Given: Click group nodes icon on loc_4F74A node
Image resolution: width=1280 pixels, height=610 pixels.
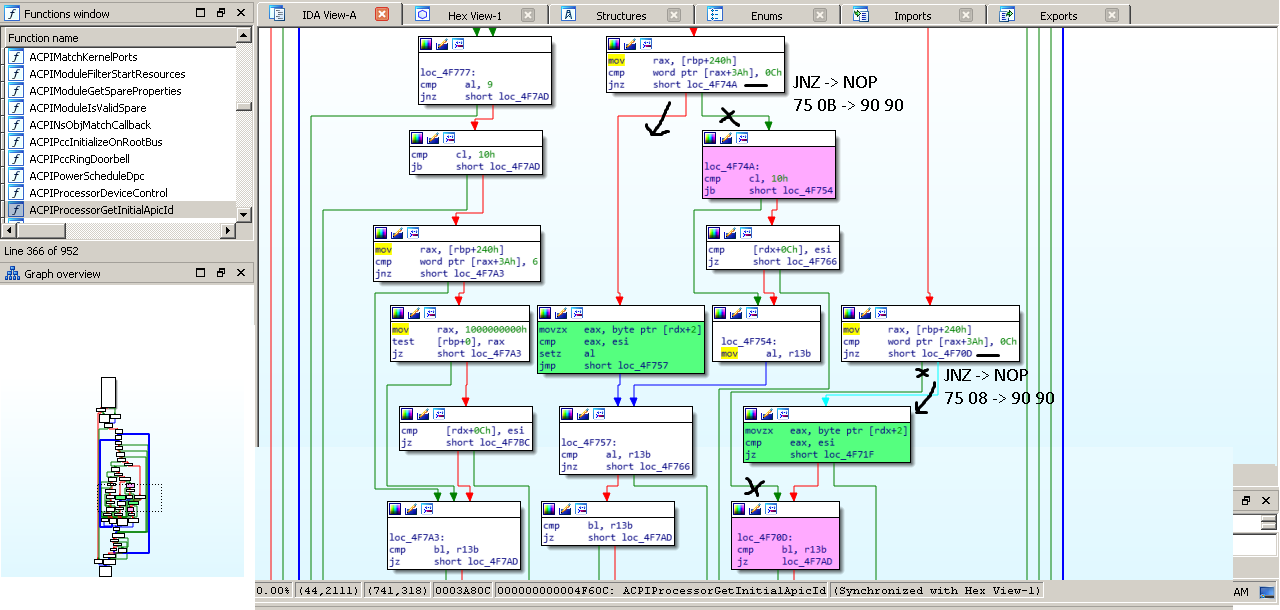Looking at the screenshot, I should tap(741, 139).
